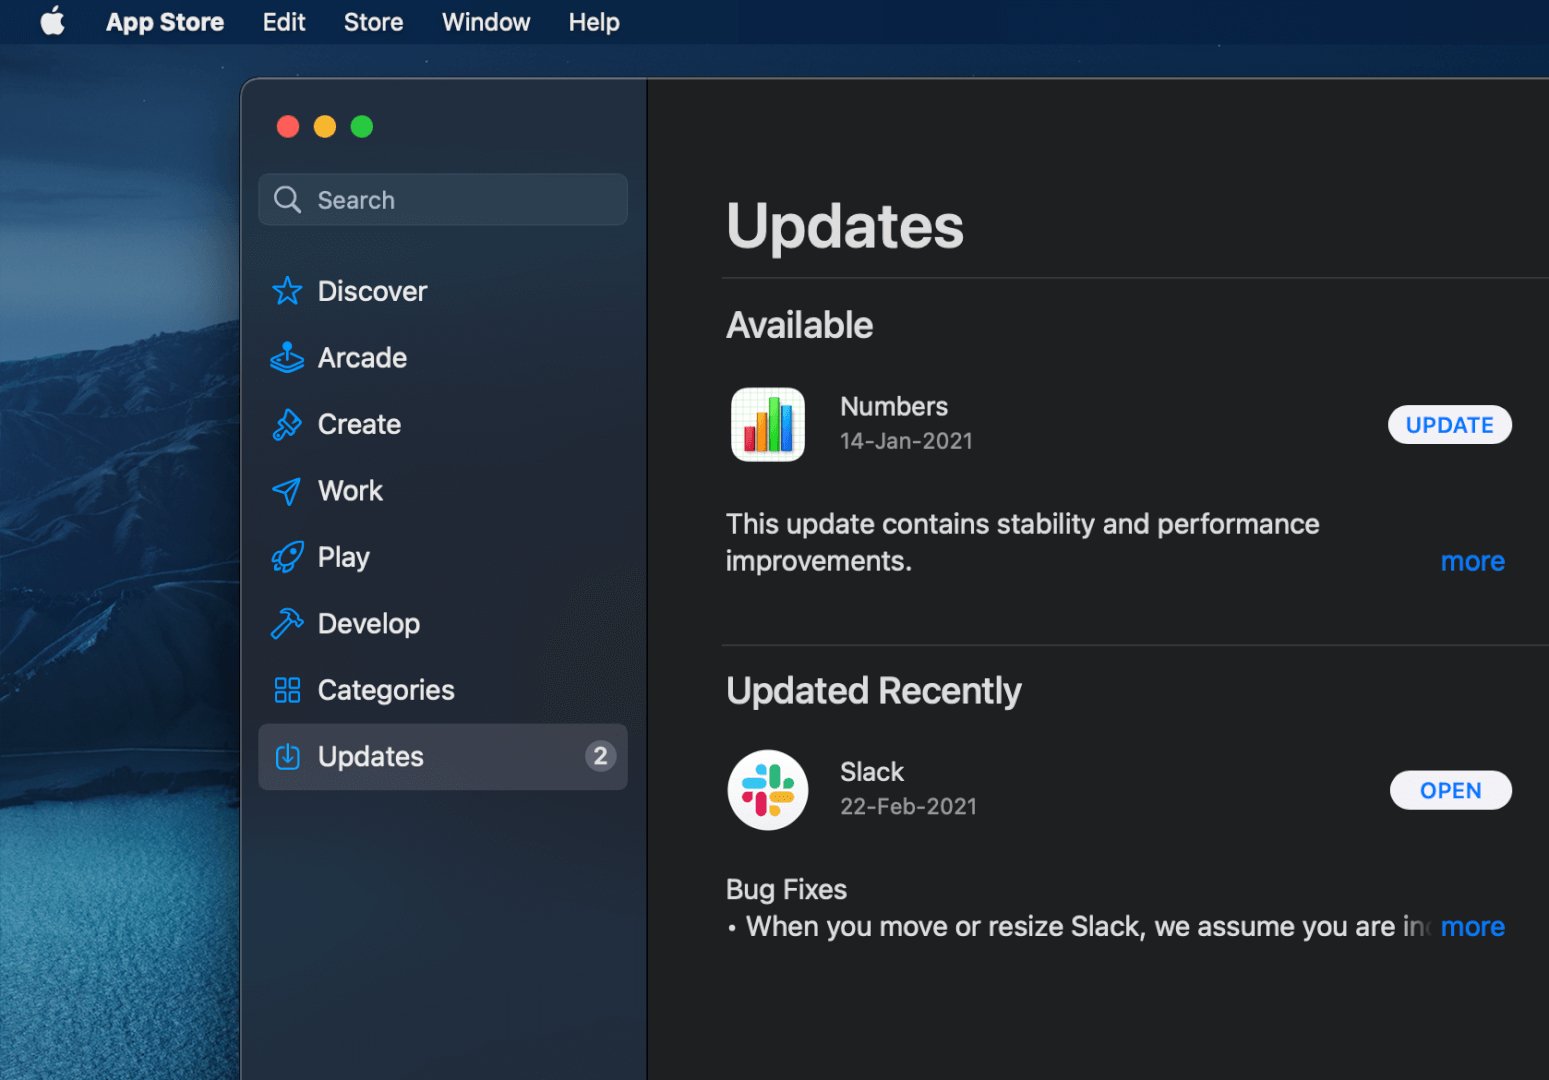Image resolution: width=1549 pixels, height=1080 pixels.
Task: Click the Slack app name
Action: [872, 772]
